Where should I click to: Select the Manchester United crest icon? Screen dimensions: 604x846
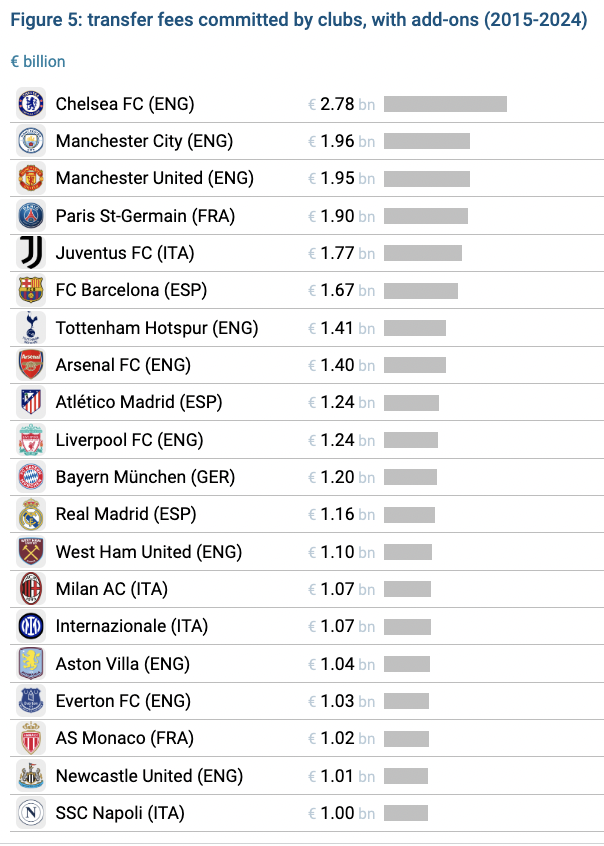point(31,178)
